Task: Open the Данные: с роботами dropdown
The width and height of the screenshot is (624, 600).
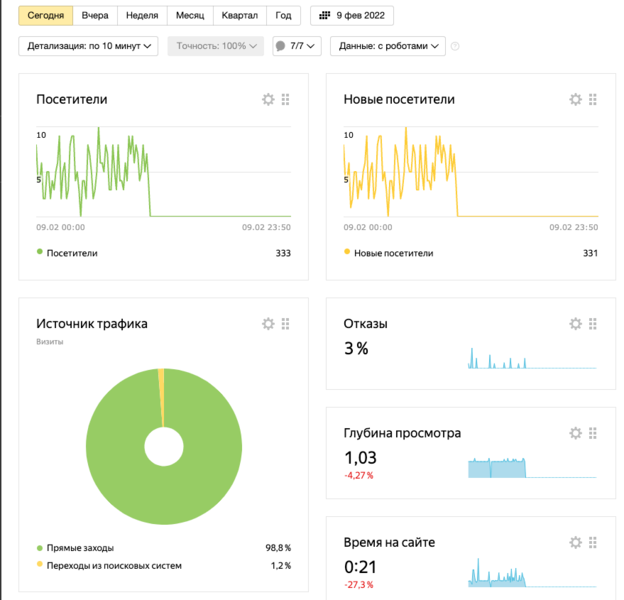Action: coord(389,46)
